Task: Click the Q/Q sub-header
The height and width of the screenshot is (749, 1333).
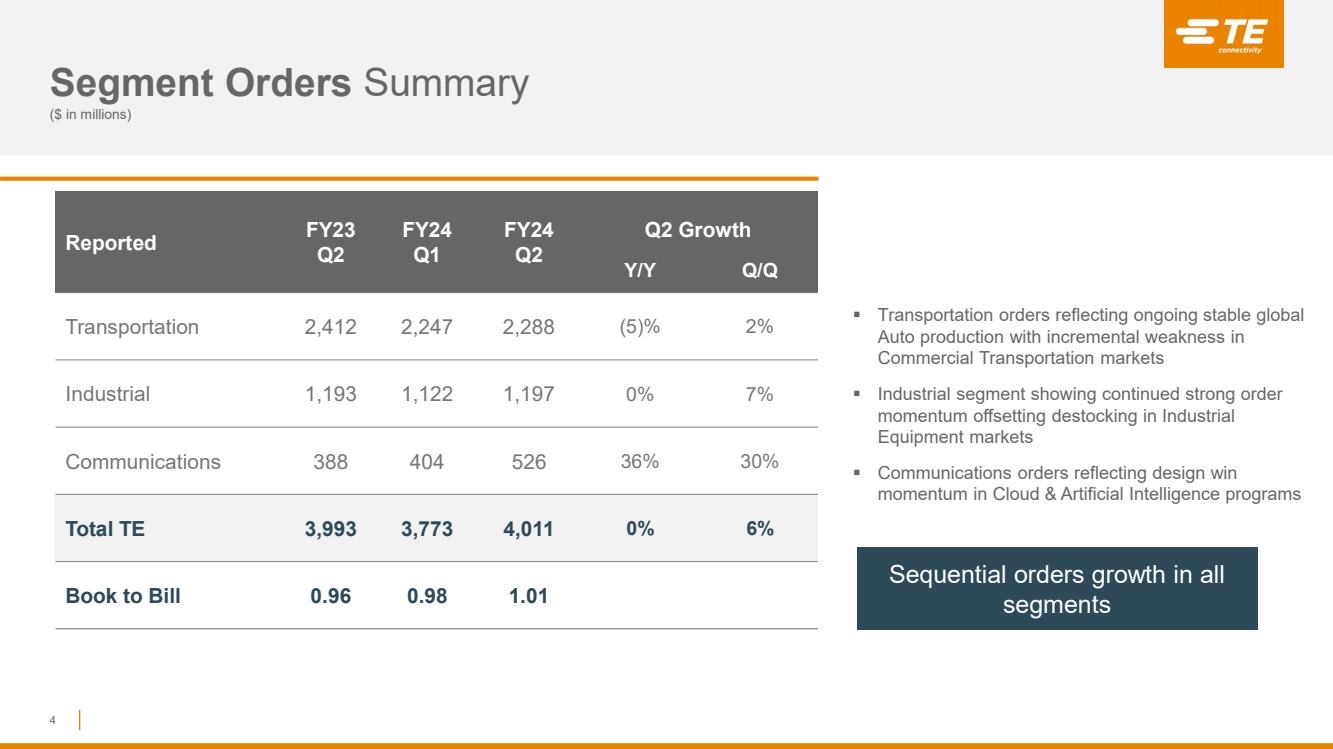Action: click(759, 271)
